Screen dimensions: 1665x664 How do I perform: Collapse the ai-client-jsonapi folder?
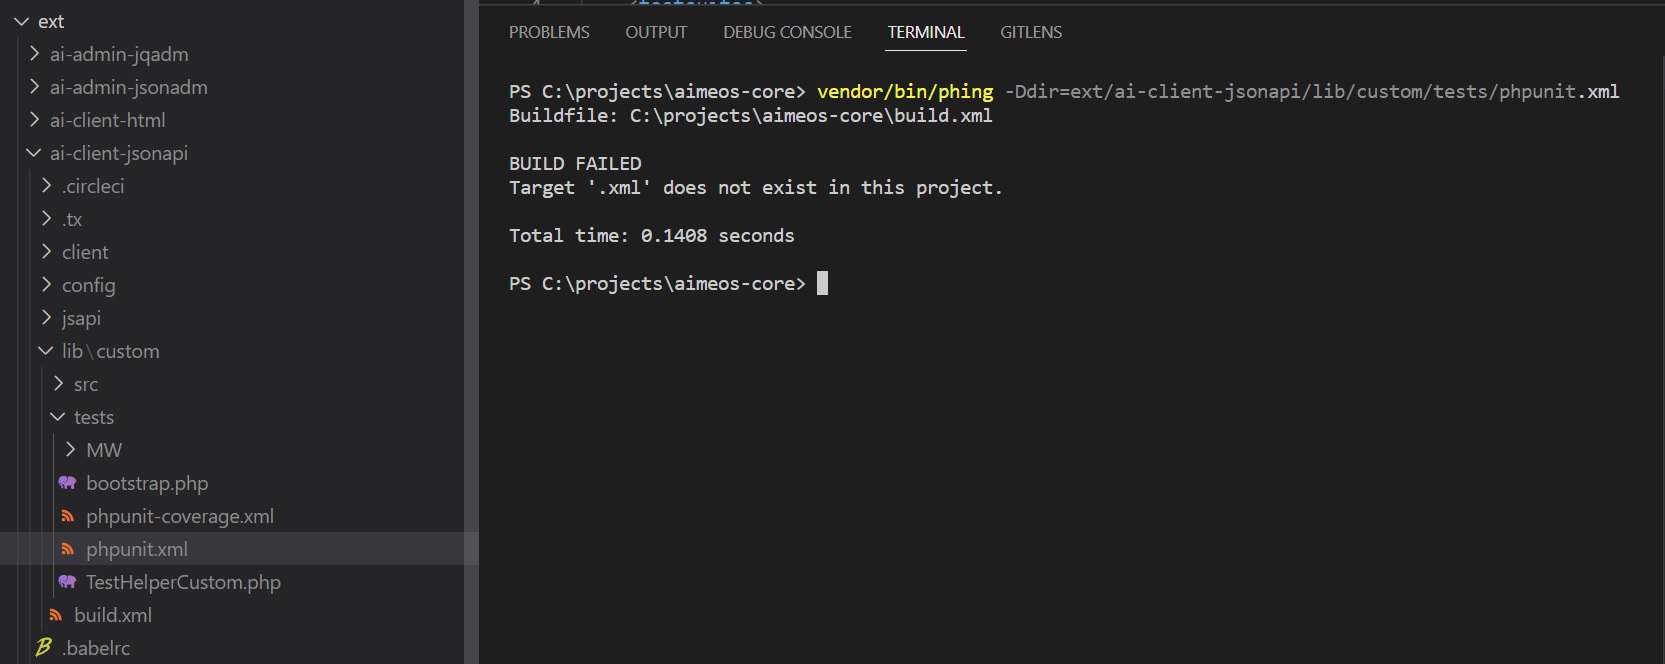point(33,153)
